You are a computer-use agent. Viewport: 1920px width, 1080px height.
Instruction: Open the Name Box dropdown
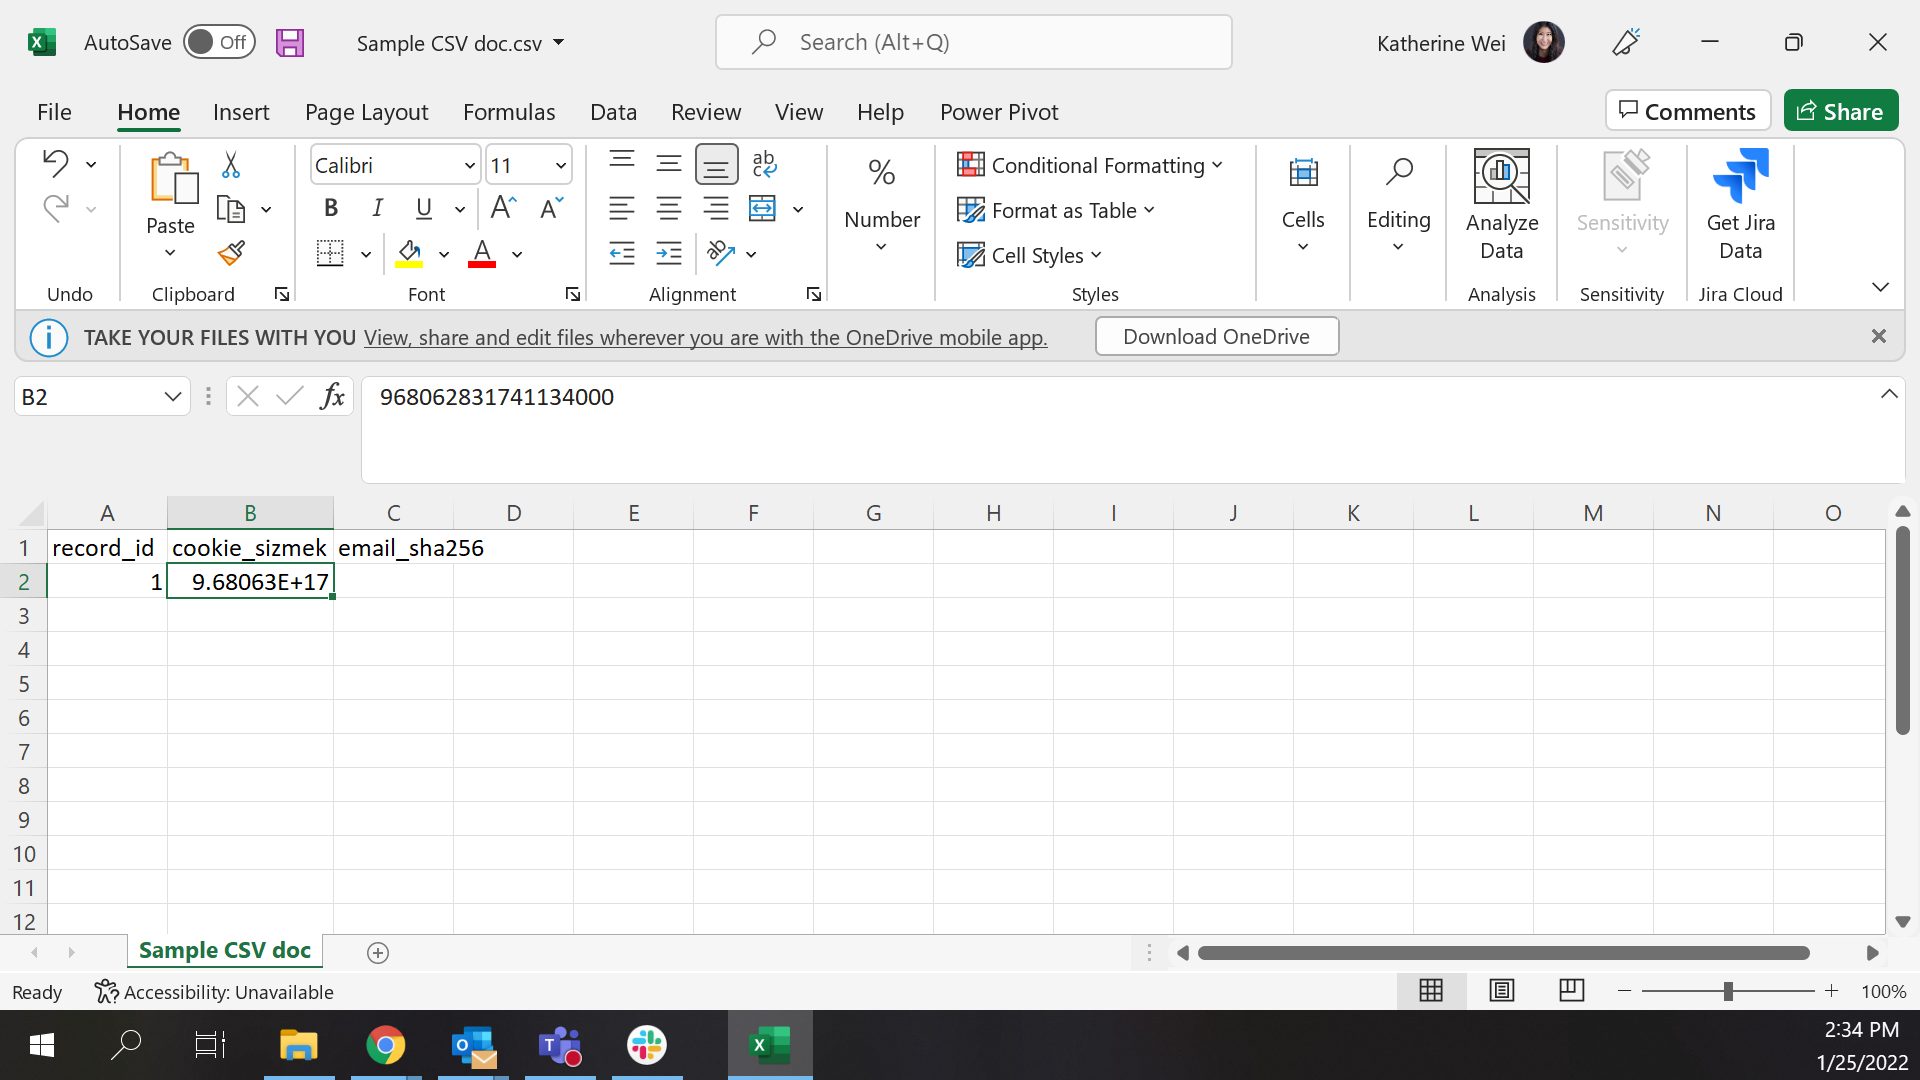[x=172, y=396]
